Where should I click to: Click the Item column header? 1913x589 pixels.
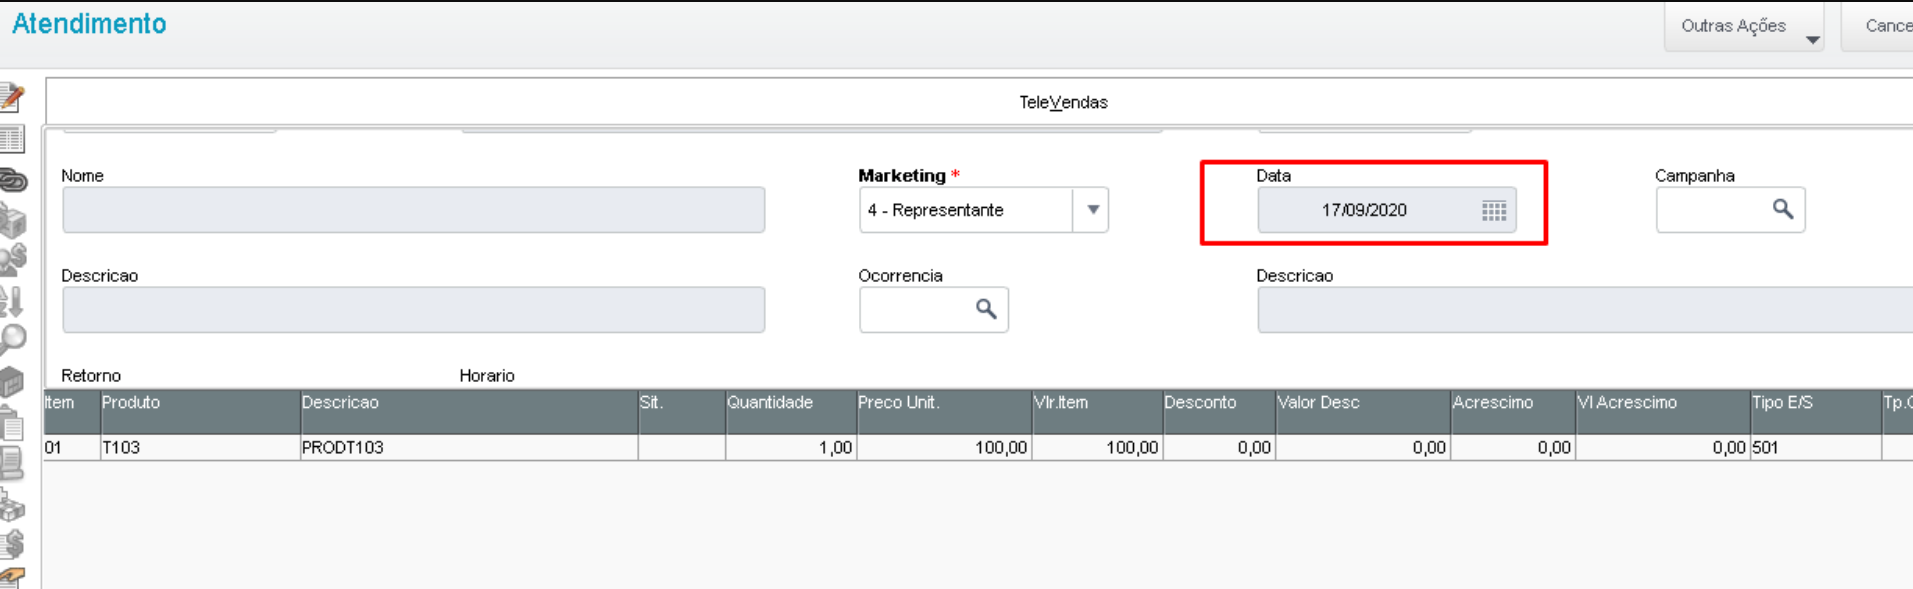point(70,411)
